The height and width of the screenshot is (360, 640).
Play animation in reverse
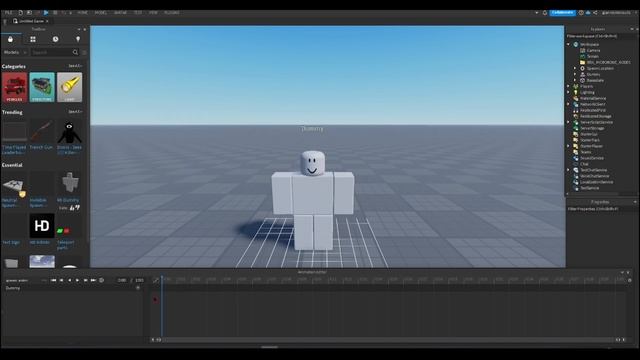pos(70,280)
